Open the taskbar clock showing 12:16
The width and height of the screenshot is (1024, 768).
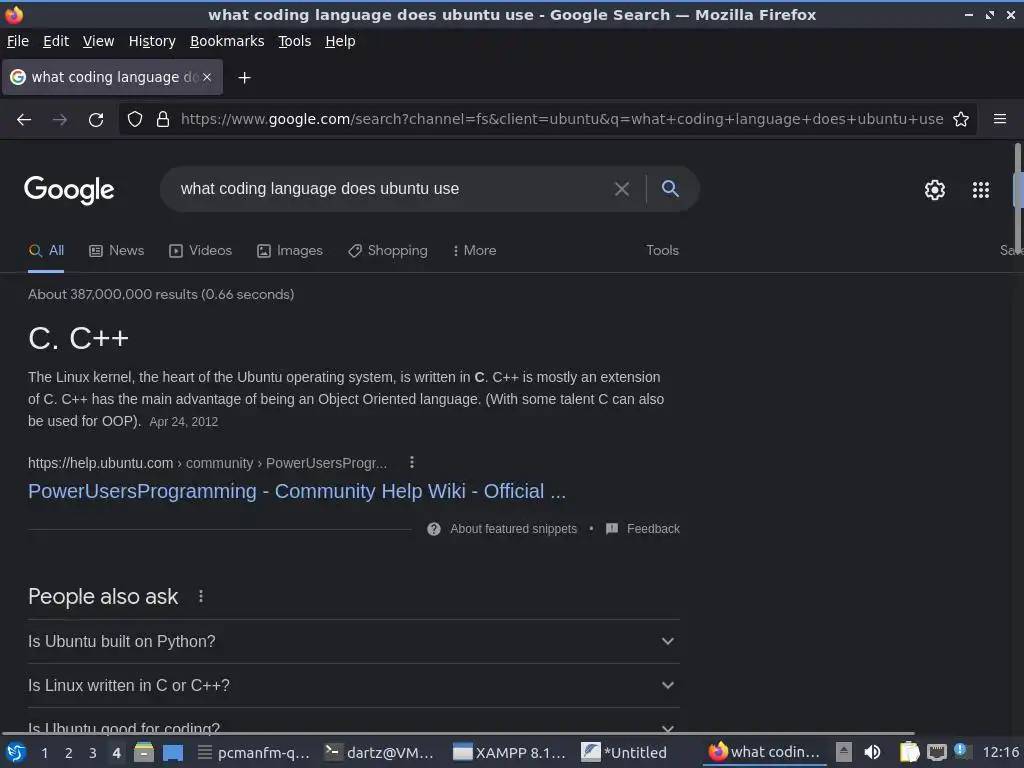(x=1000, y=752)
